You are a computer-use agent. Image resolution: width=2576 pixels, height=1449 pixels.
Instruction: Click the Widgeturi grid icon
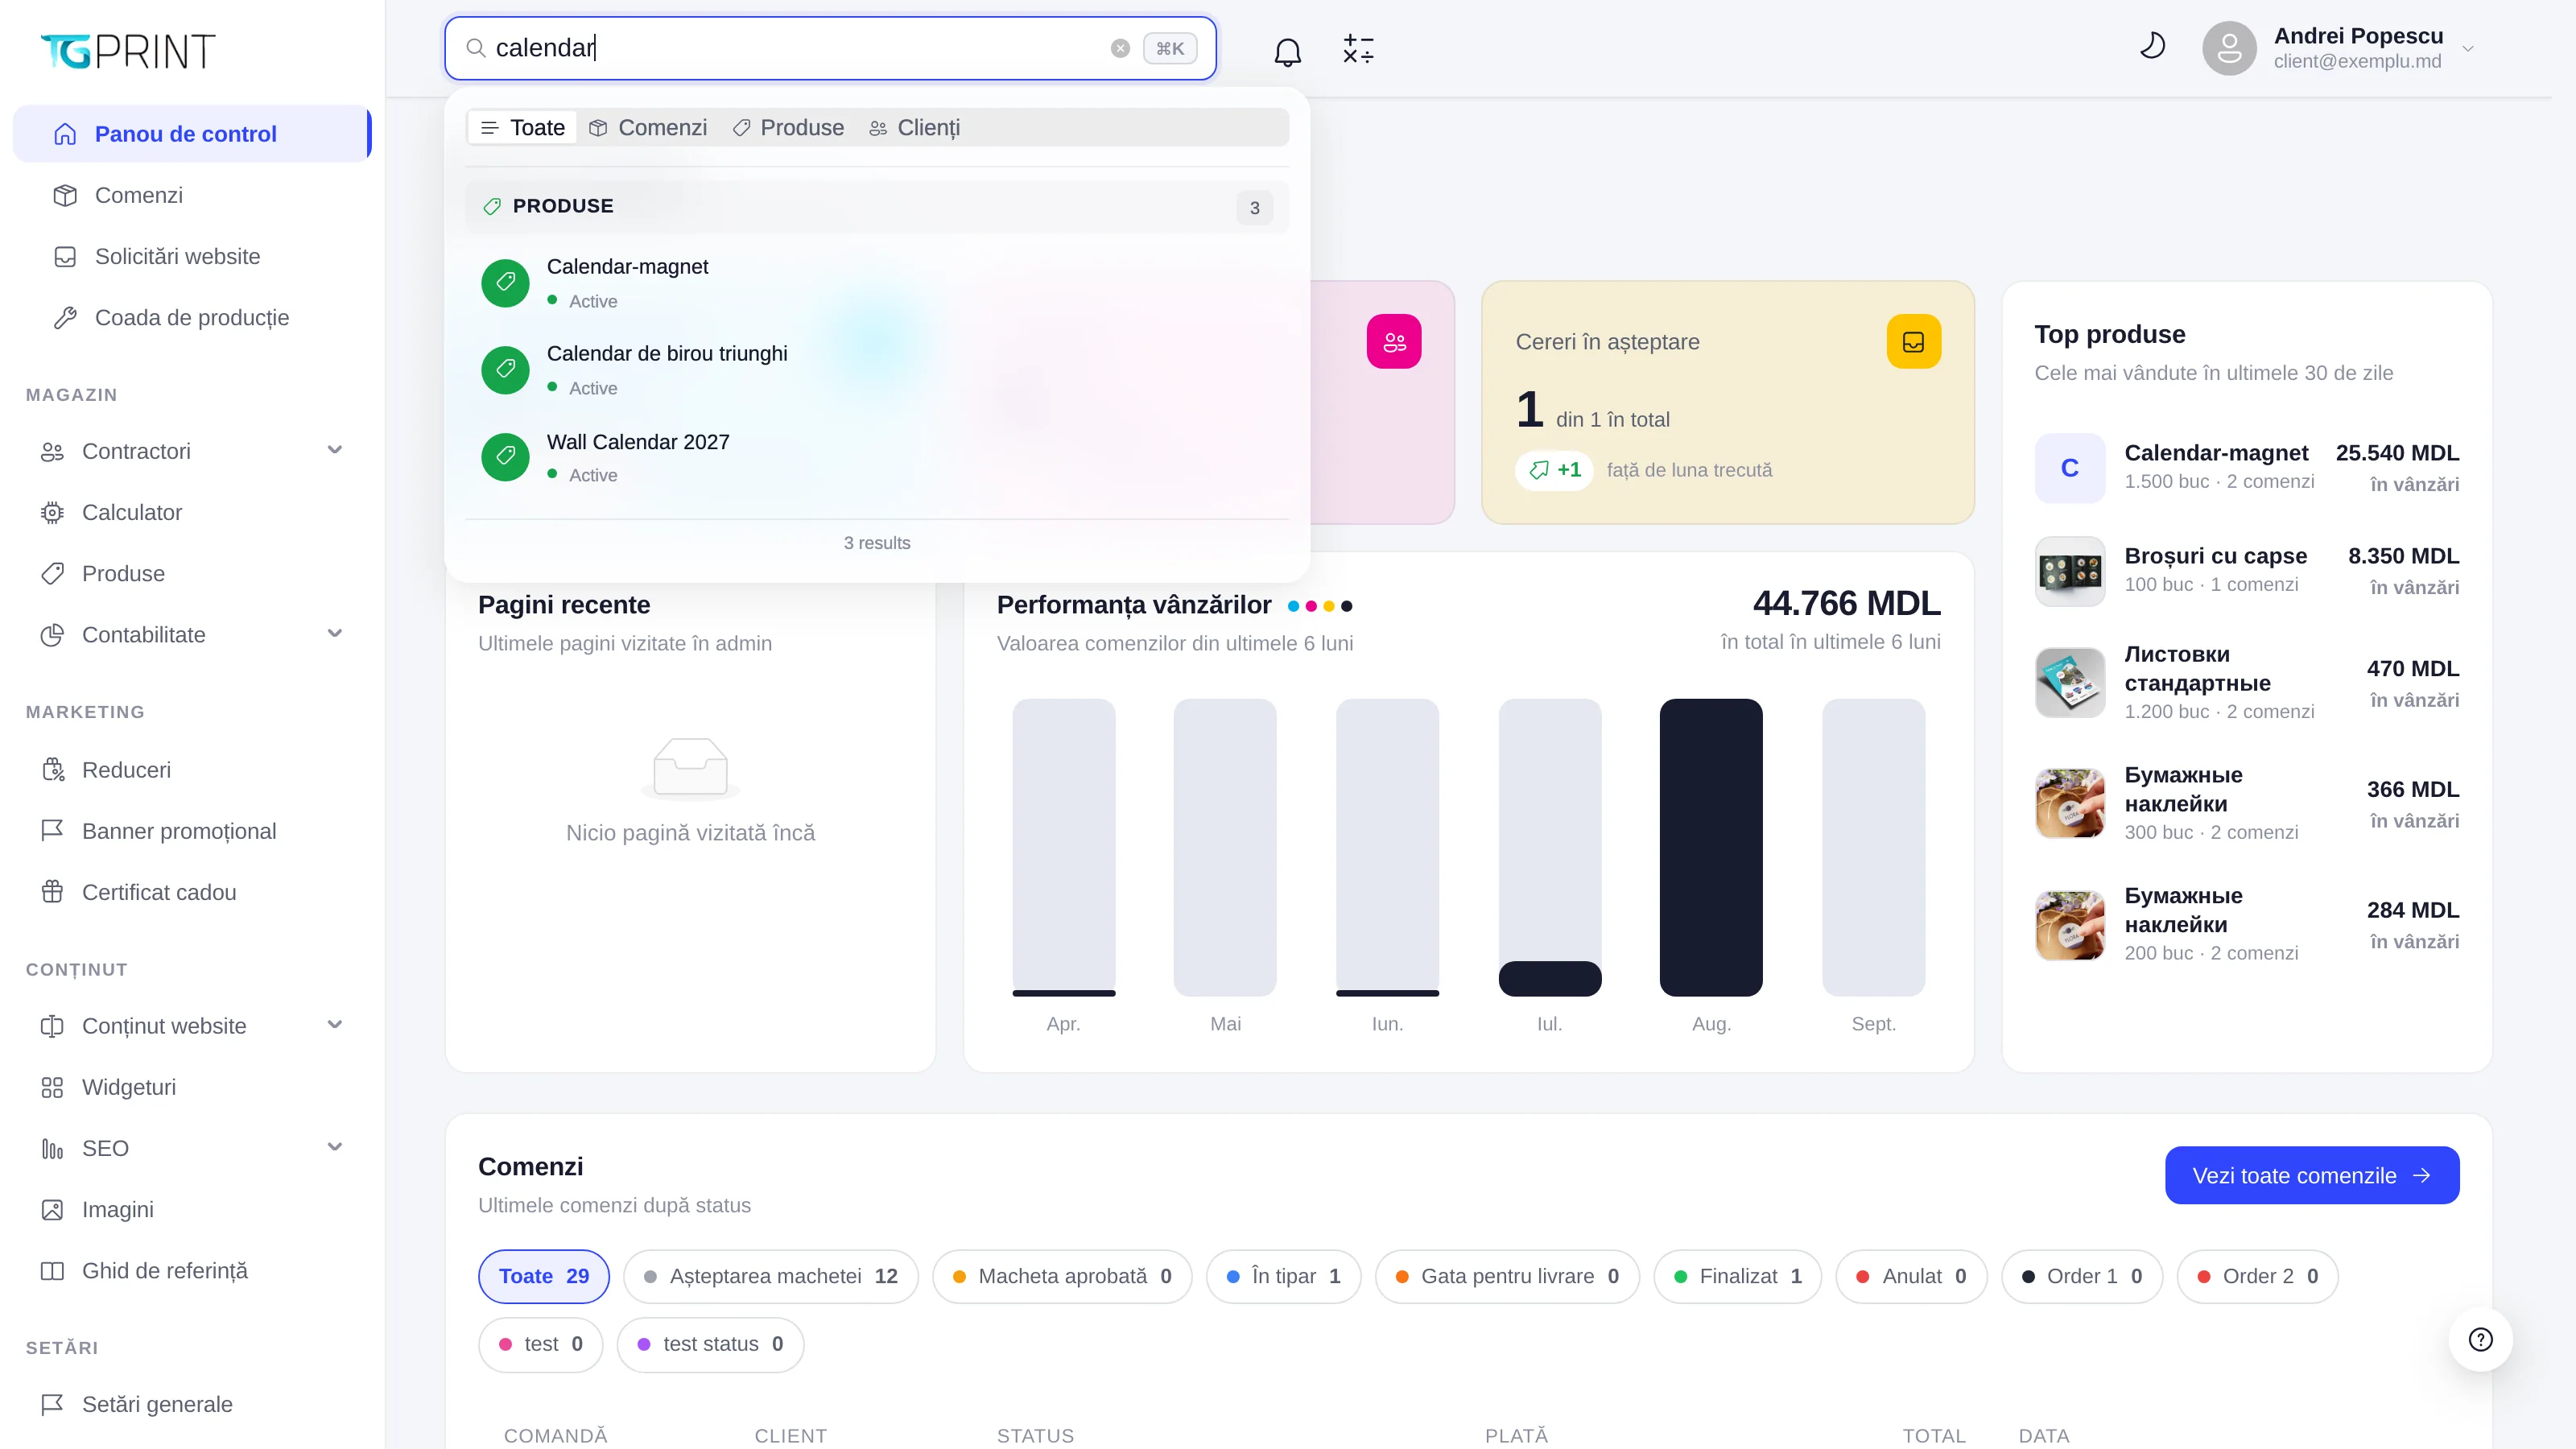click(x=52, y=1087)
